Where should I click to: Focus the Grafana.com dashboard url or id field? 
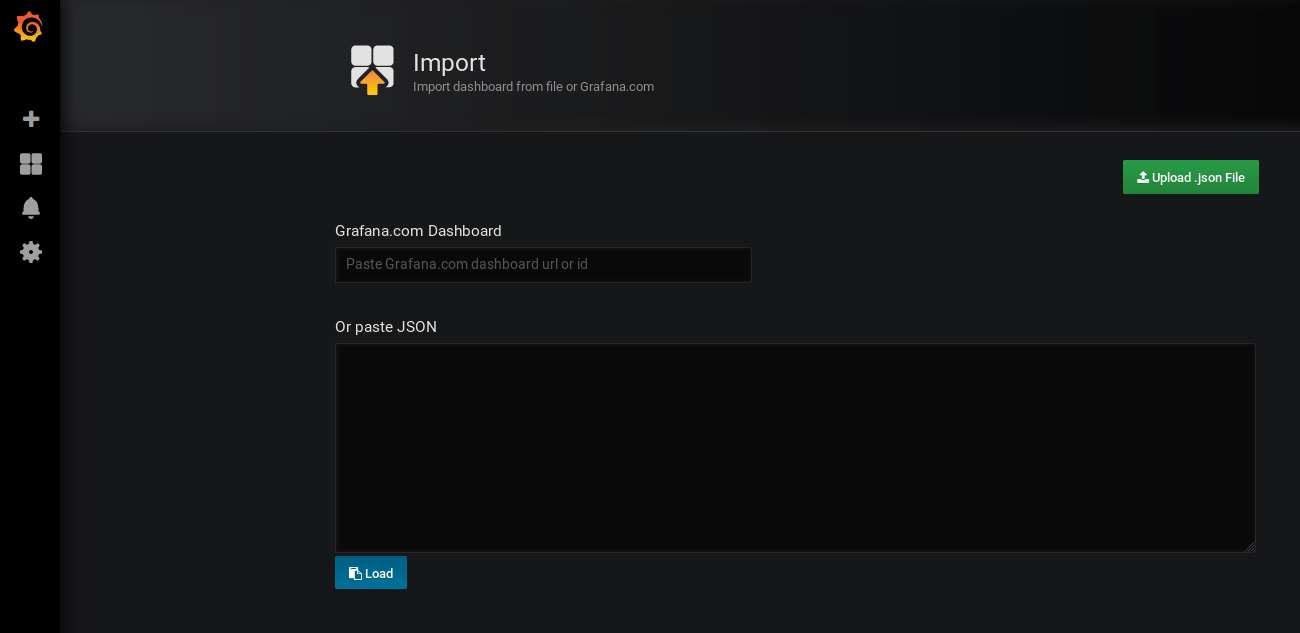(543, 265)
